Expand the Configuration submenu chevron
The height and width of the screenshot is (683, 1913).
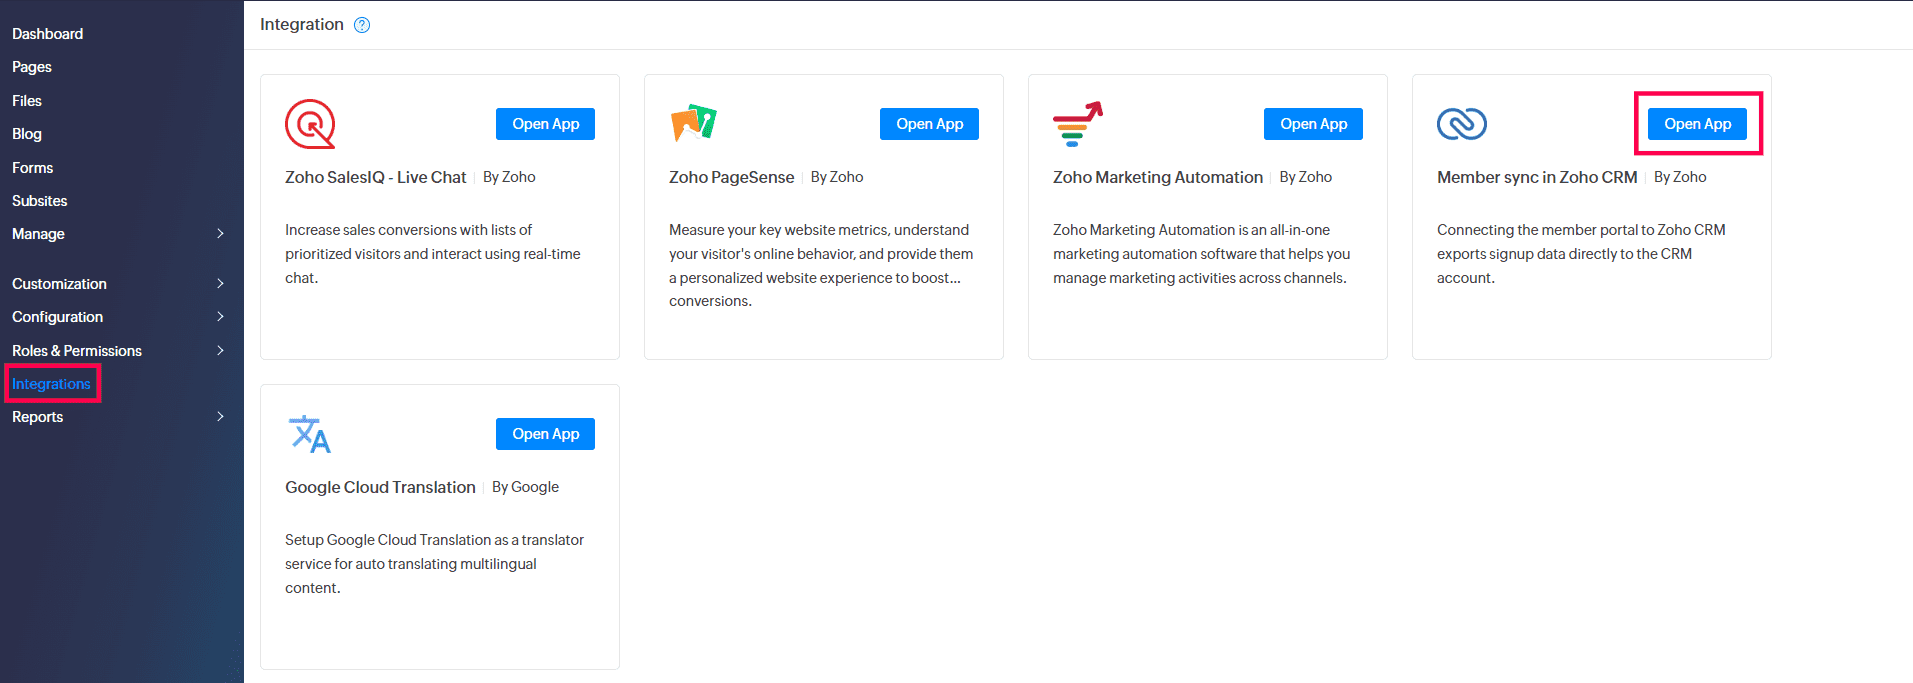[220, 317]
